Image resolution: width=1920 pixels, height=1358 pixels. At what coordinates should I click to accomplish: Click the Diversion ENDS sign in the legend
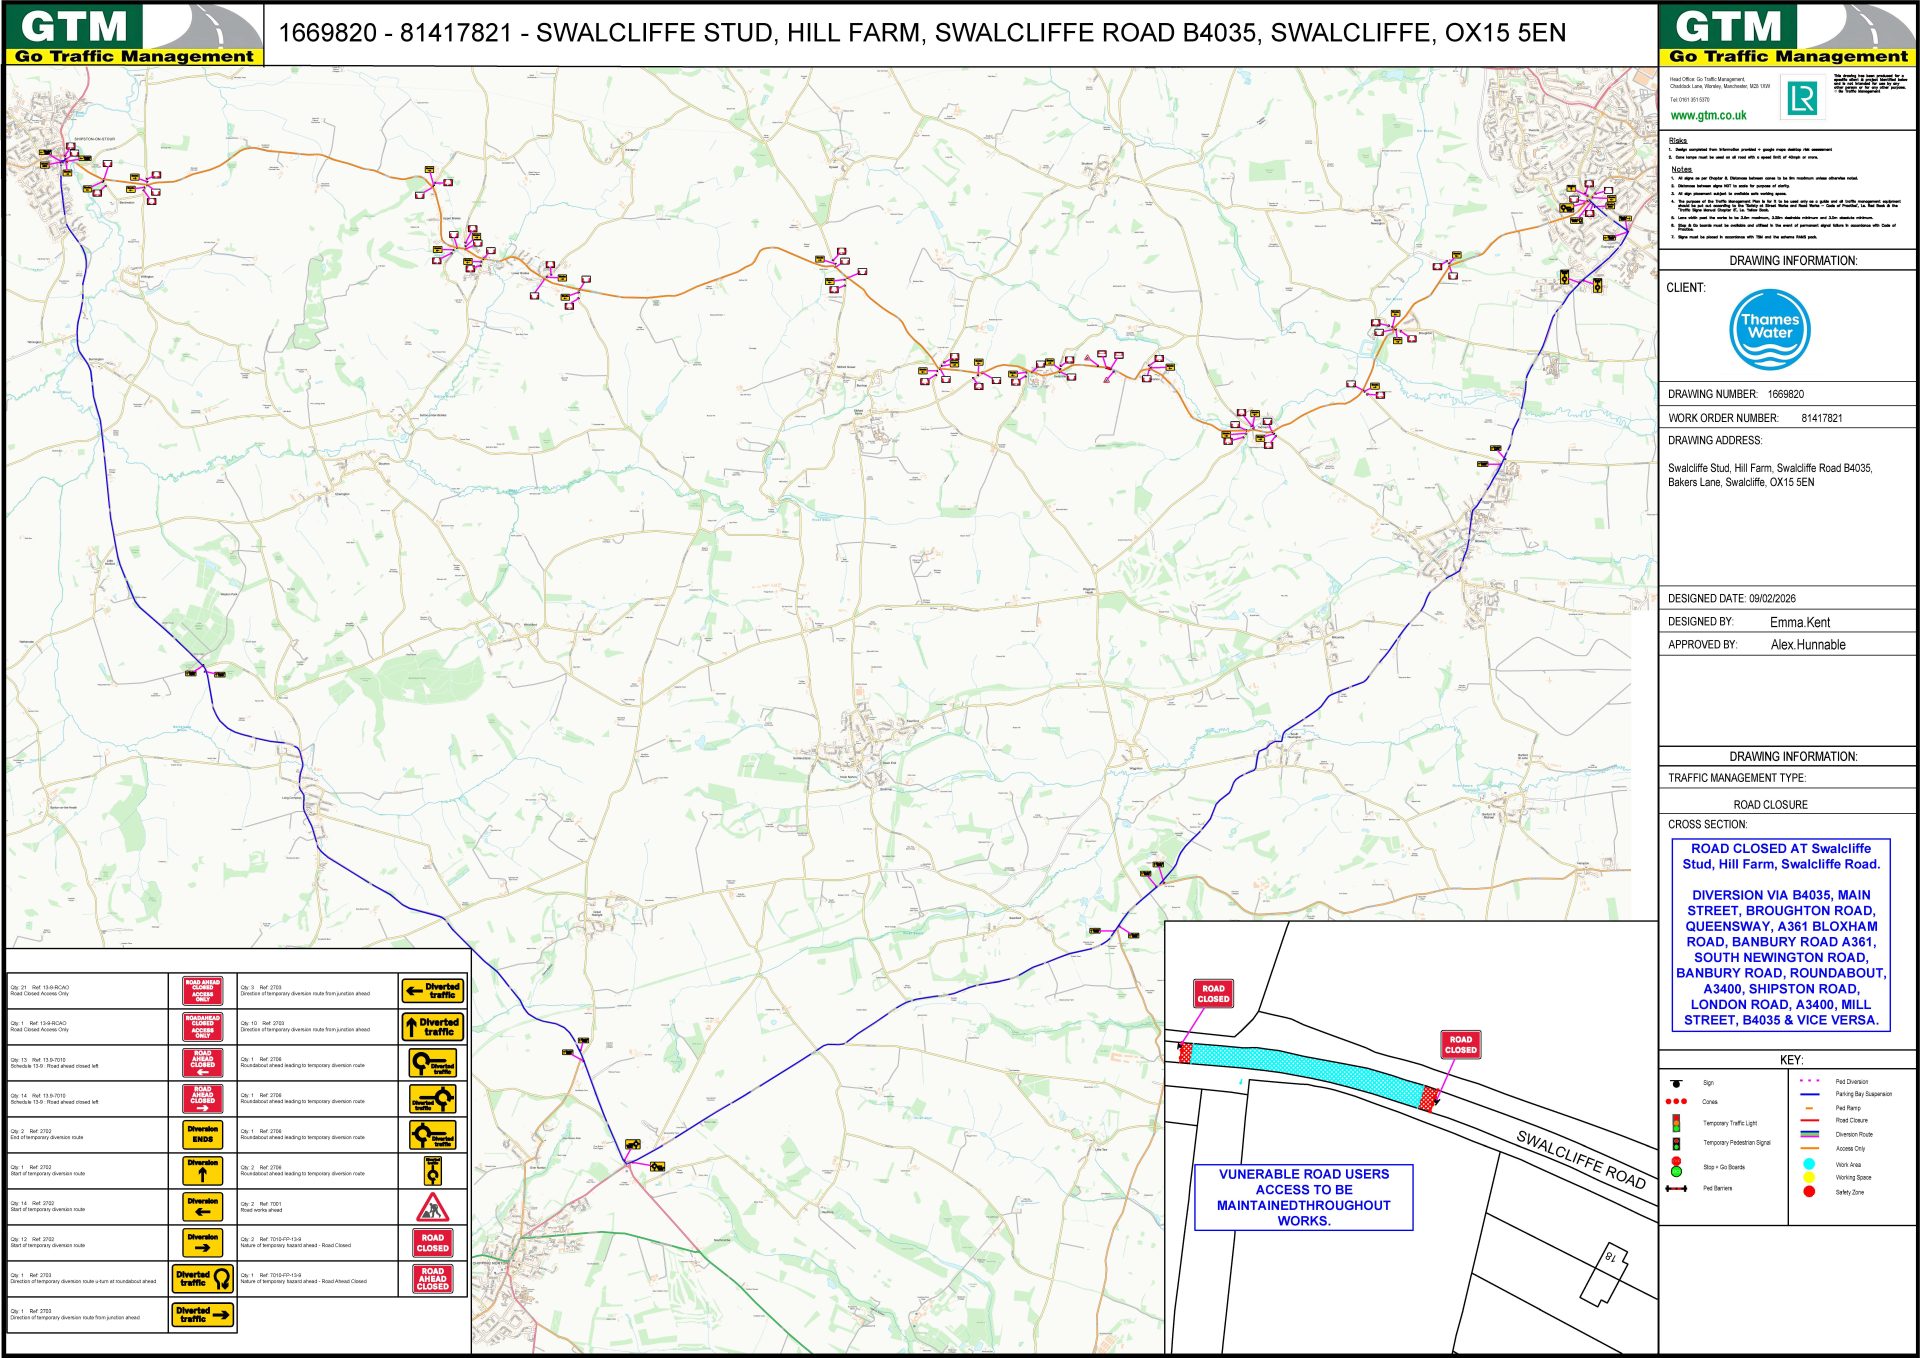coord(203,1134)
